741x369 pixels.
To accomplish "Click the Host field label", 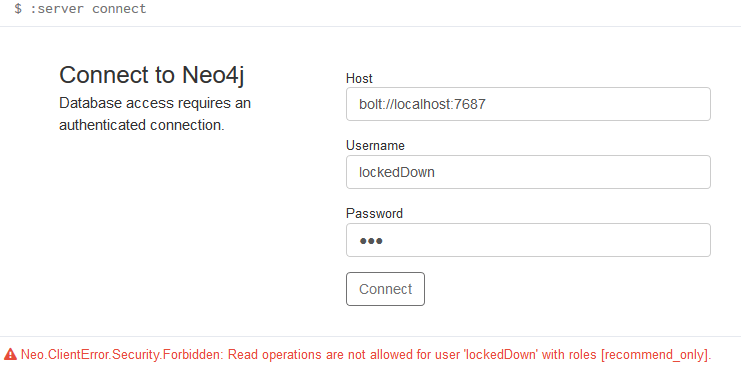I will (359, 78).
